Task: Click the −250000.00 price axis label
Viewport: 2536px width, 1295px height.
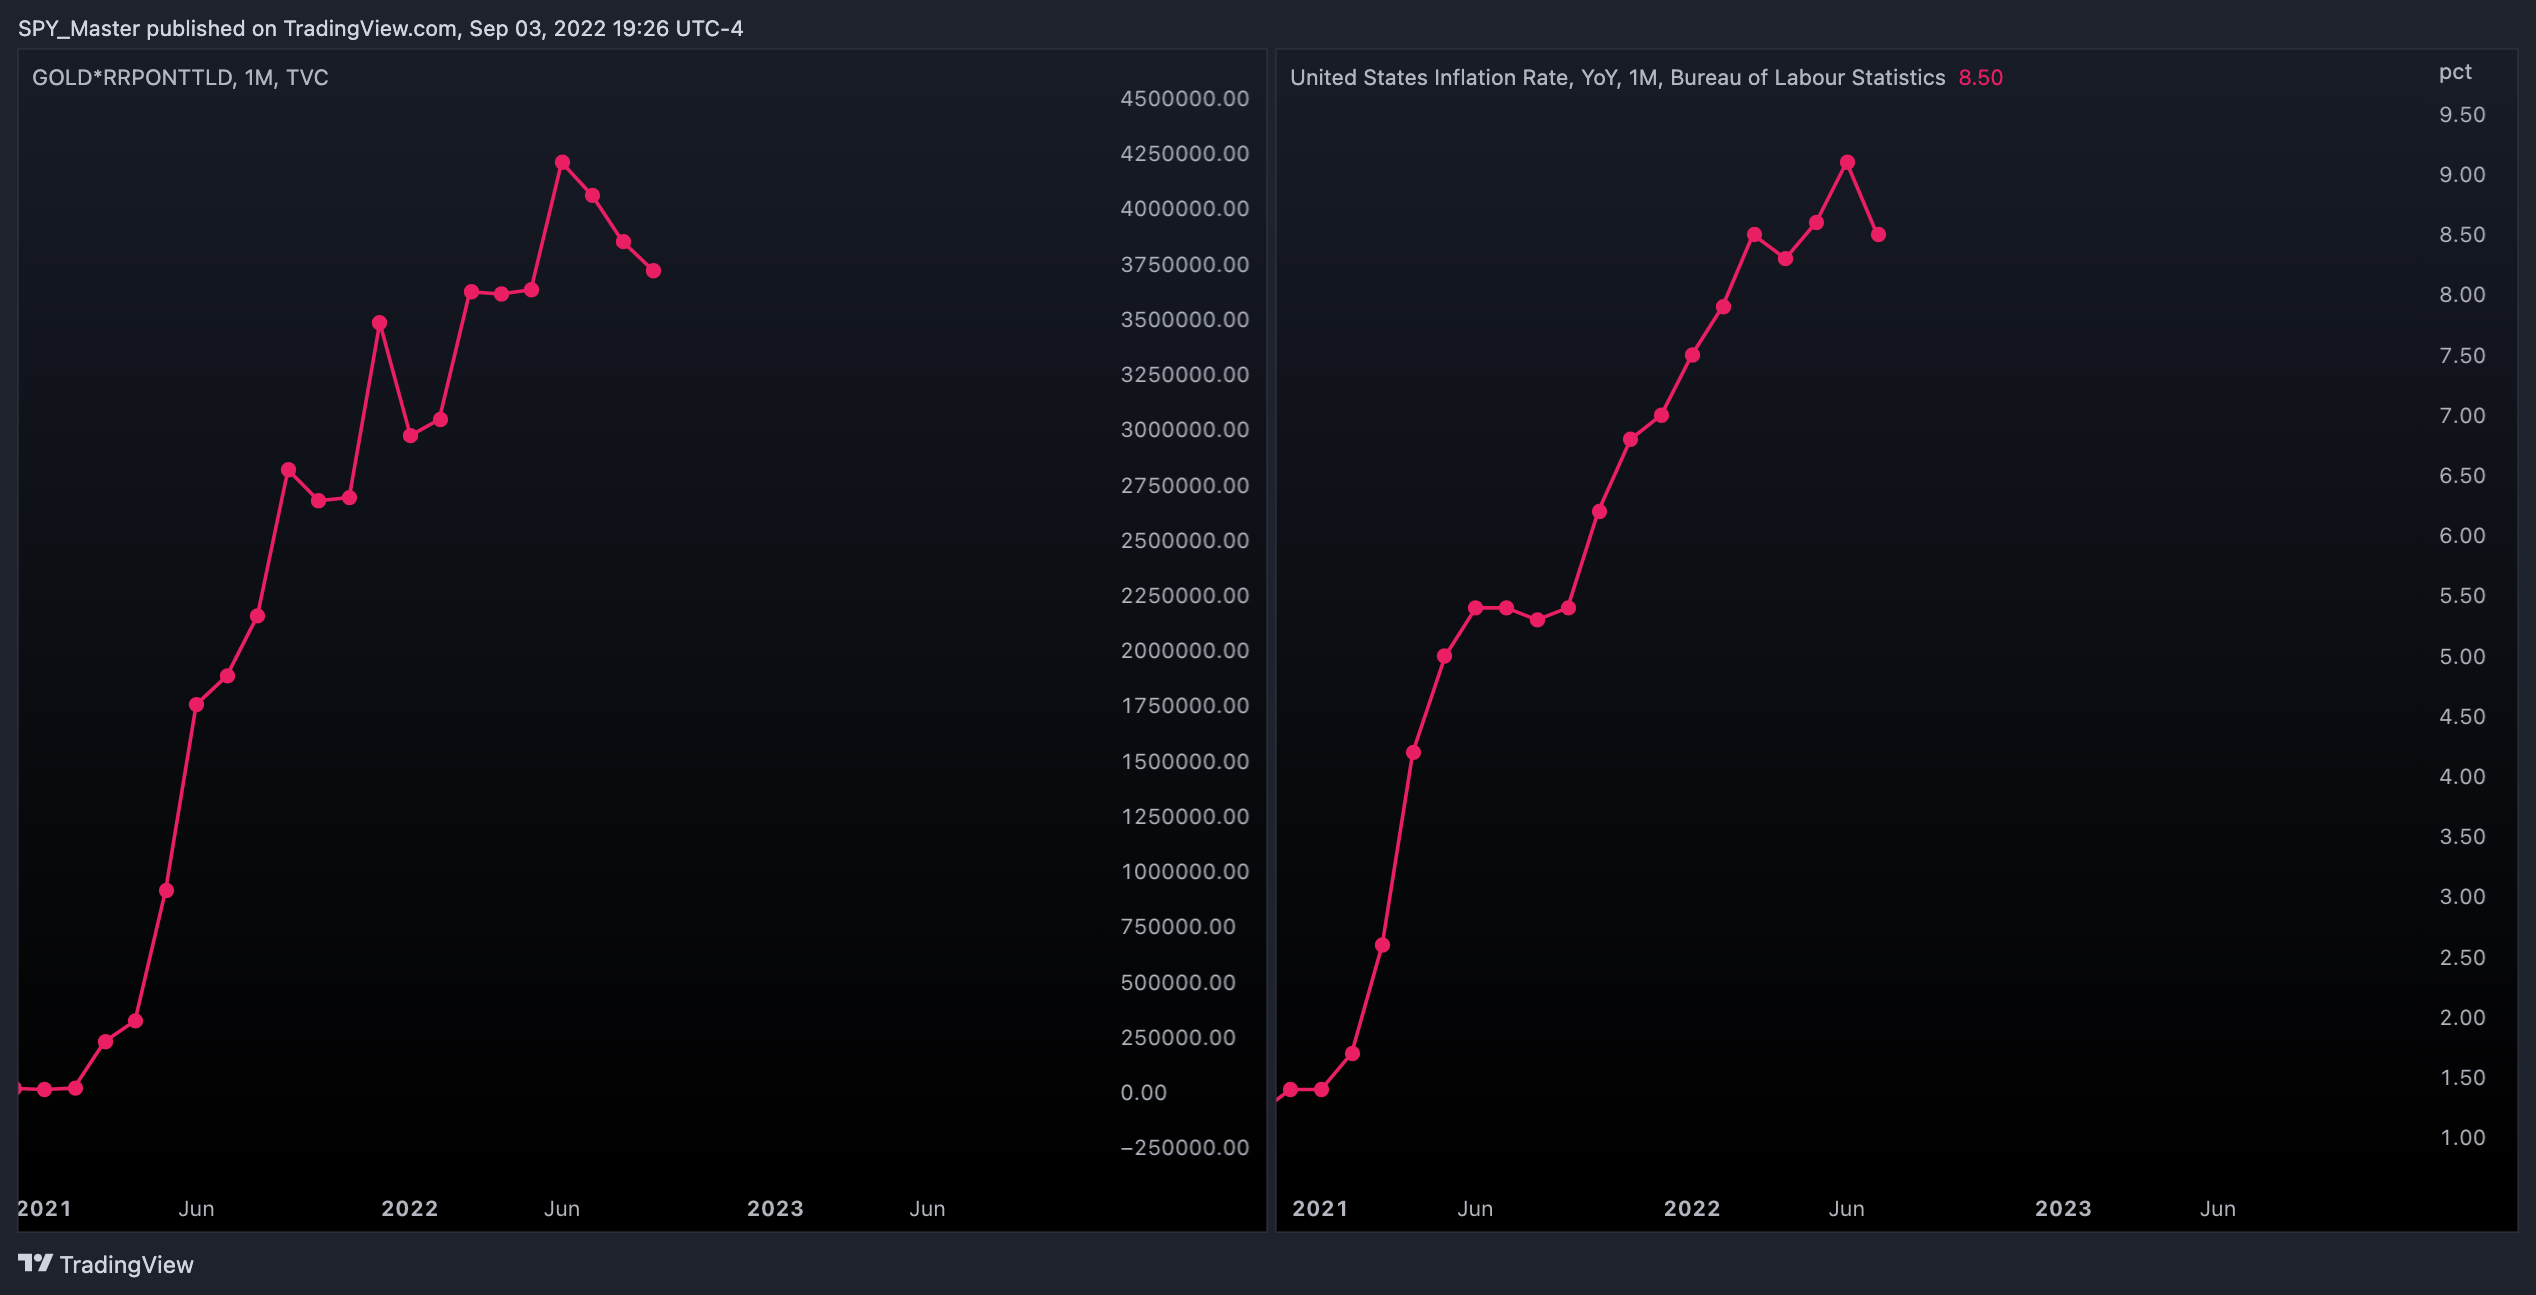Action: click(1185, 1147)
